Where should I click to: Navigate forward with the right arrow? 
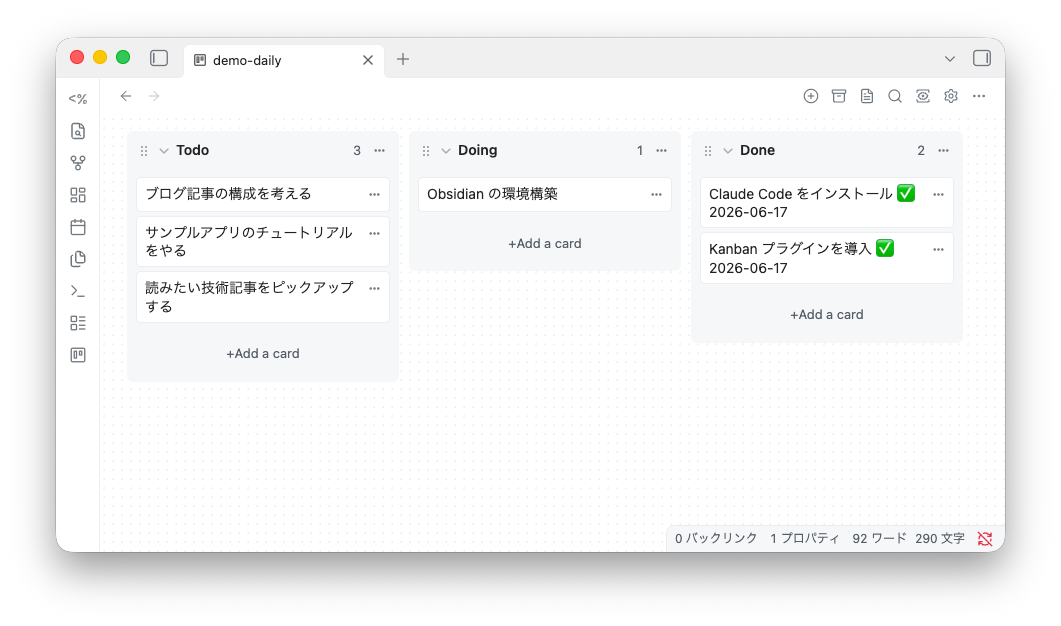click(x=154, y=96)
